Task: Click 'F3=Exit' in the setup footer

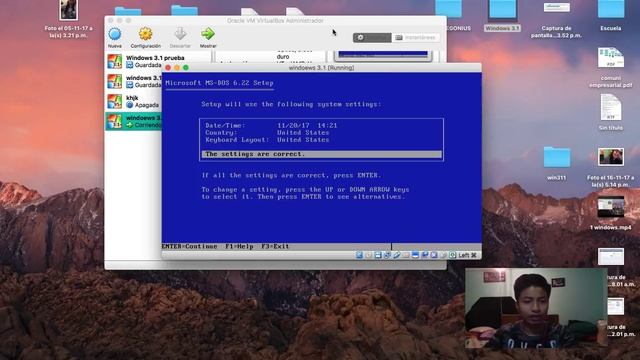Action: coord(275,247)
